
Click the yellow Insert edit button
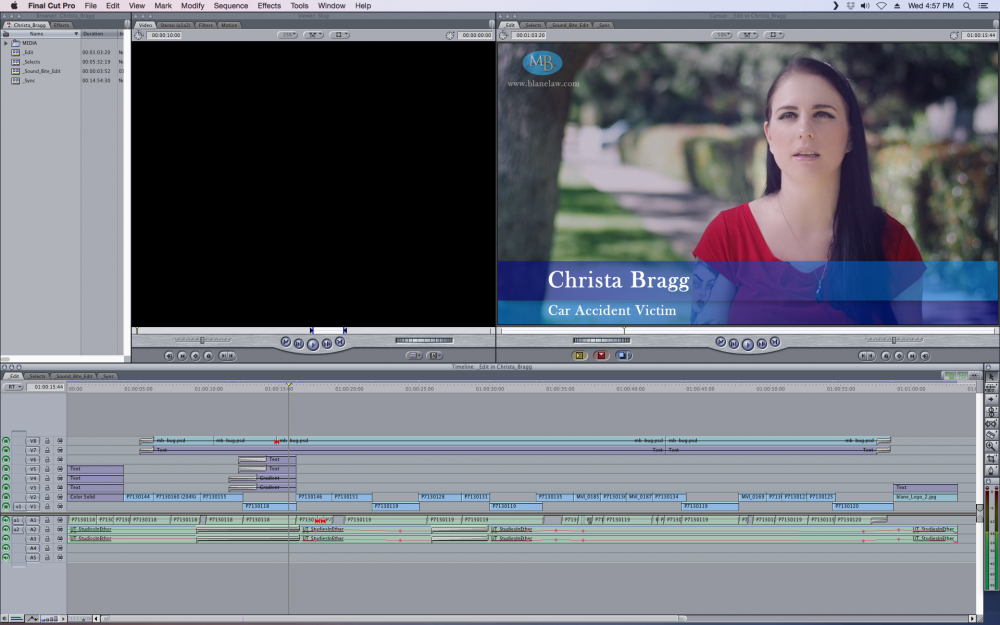click(x=579, y=355)
